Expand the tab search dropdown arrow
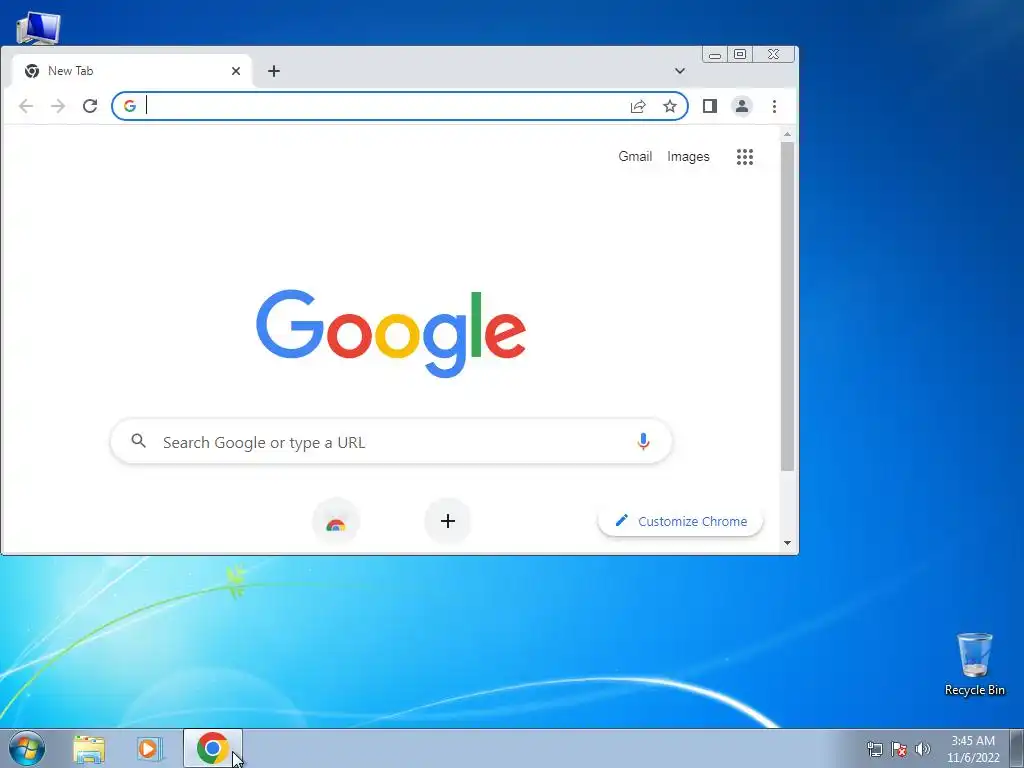This screenshot has height=768, width=1024. coord(680,71)
